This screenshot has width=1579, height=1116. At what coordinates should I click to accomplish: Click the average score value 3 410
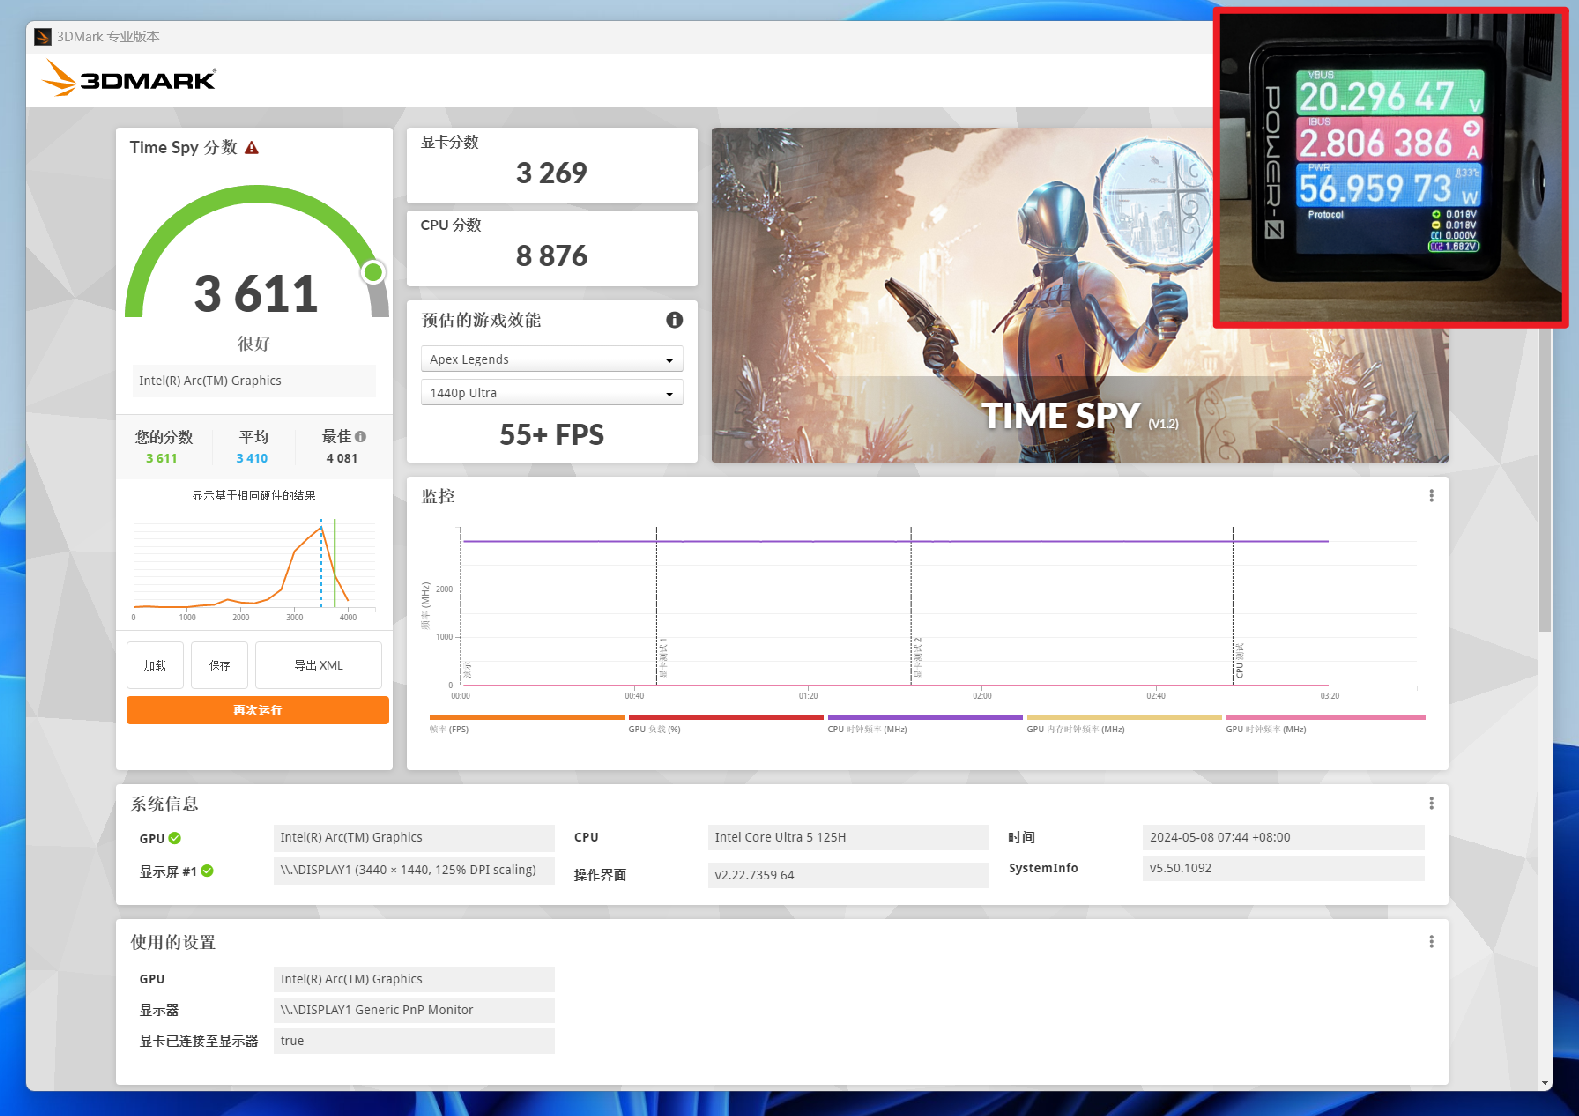tap(252, 459)
